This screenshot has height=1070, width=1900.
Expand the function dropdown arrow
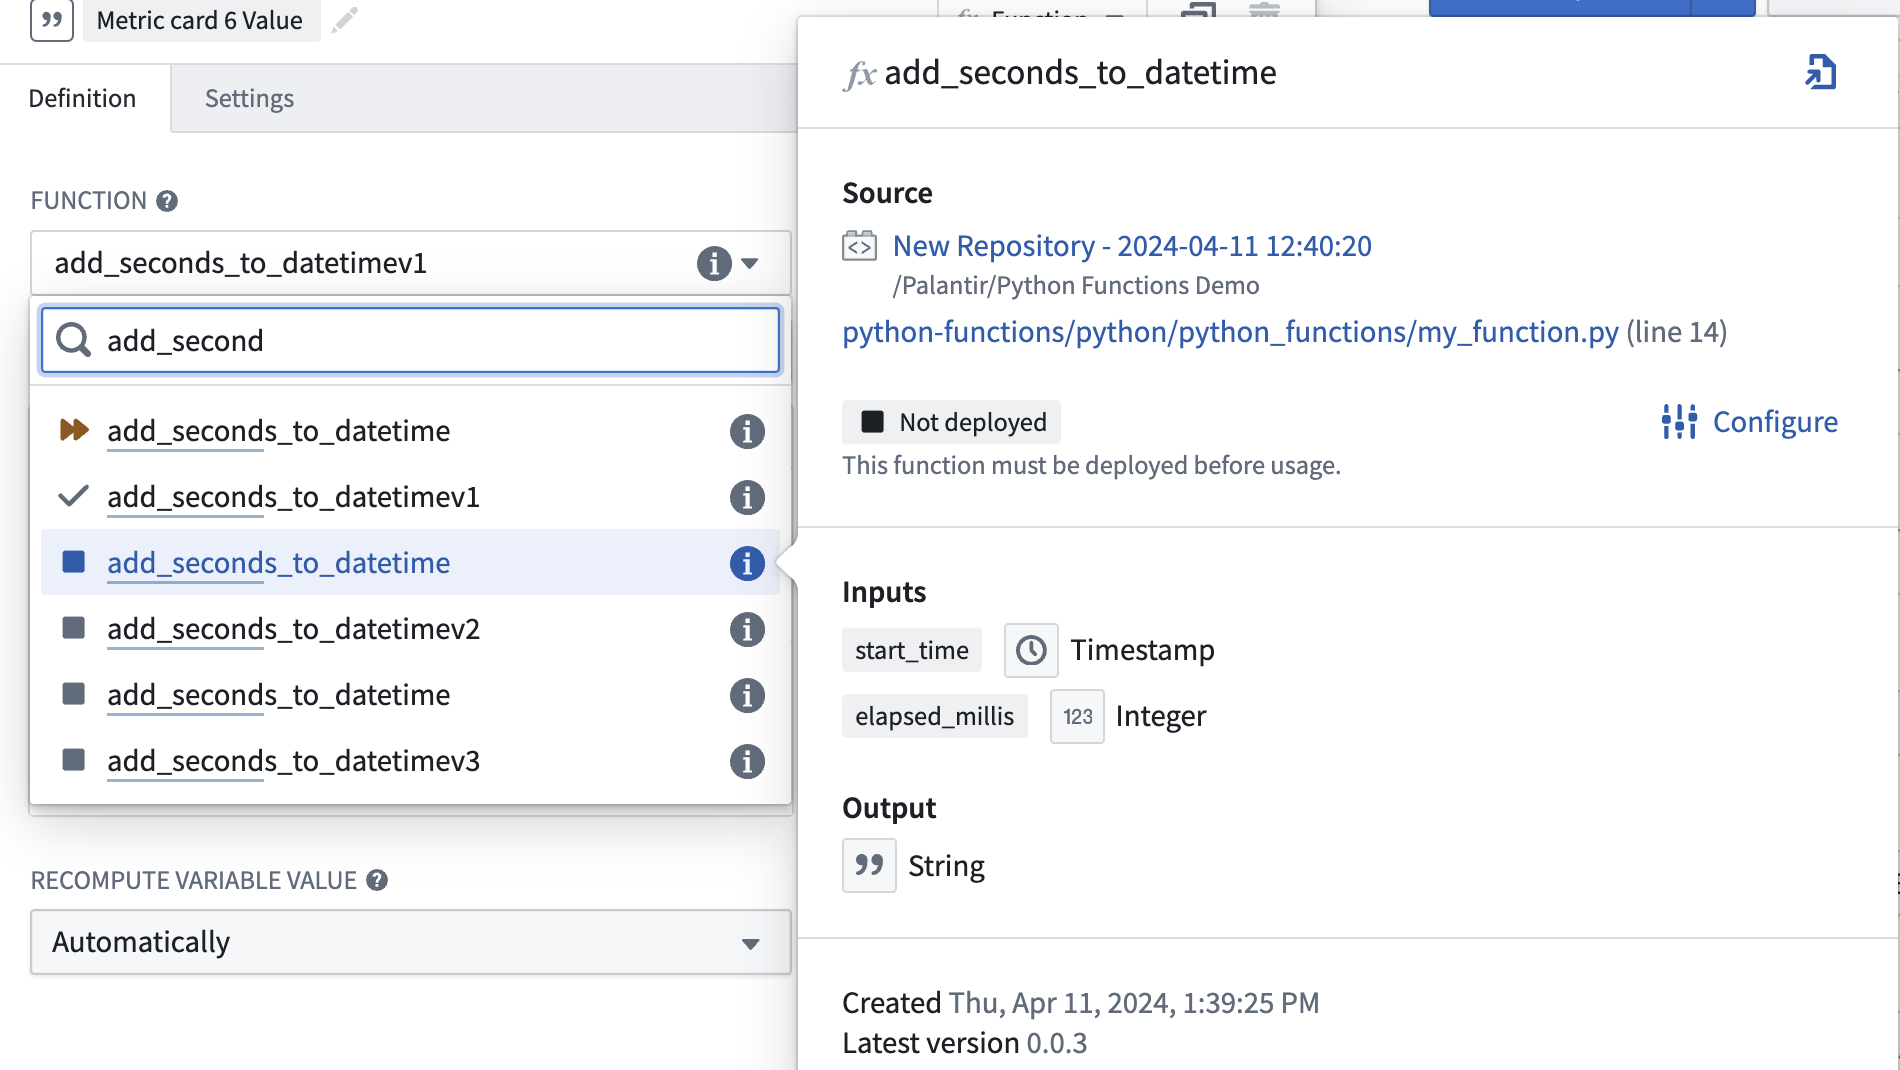pos(750,264)
